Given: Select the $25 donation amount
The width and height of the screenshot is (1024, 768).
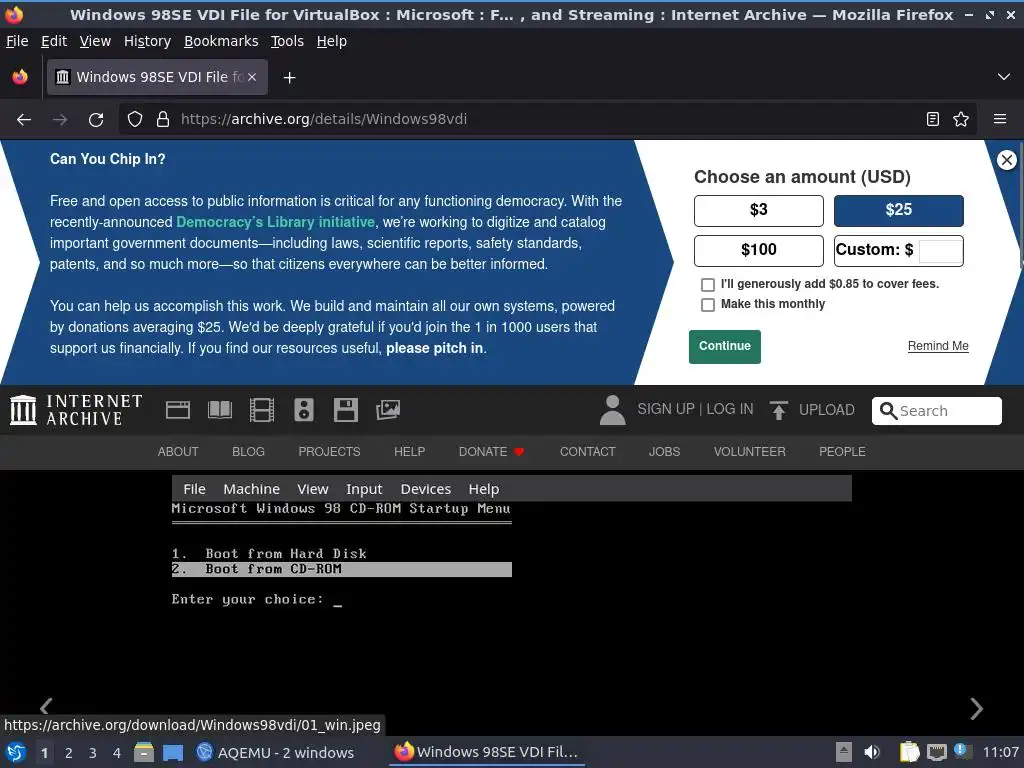Looking at the screenshot, I should click(x=899, y=211).
